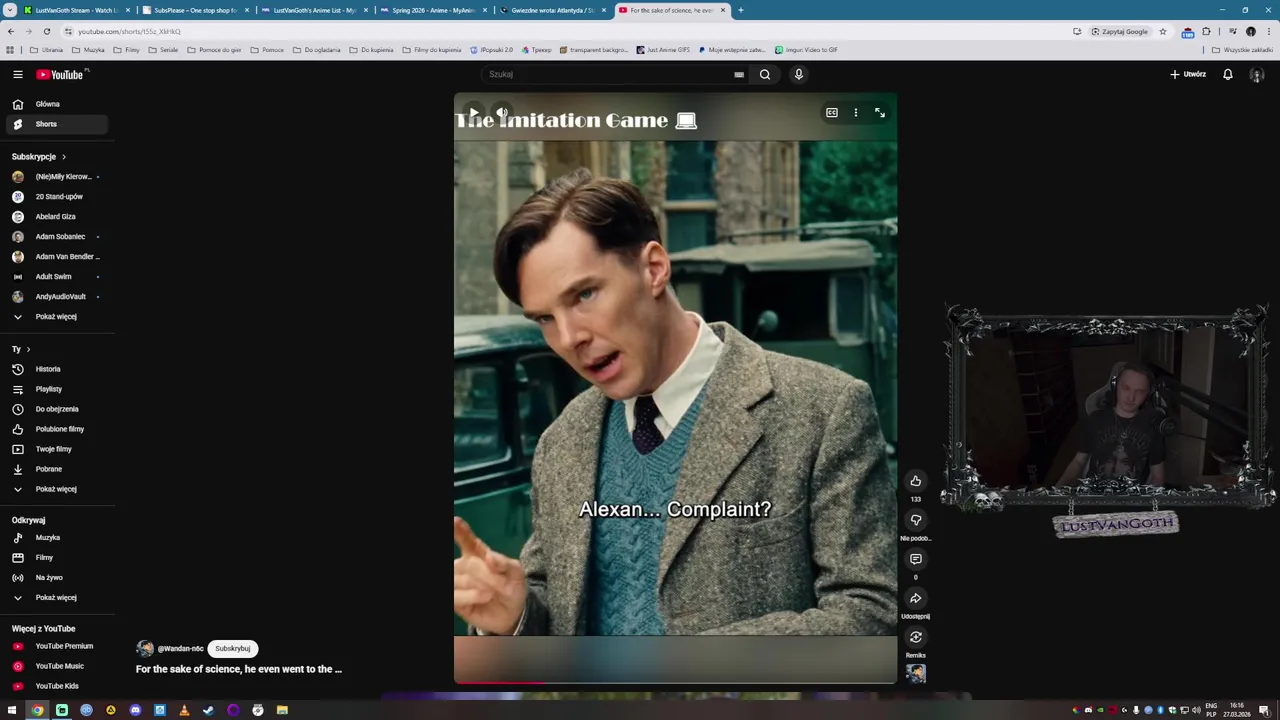Click the Utwórz create button
The image size is (1280, 720).
point(1188,74)
